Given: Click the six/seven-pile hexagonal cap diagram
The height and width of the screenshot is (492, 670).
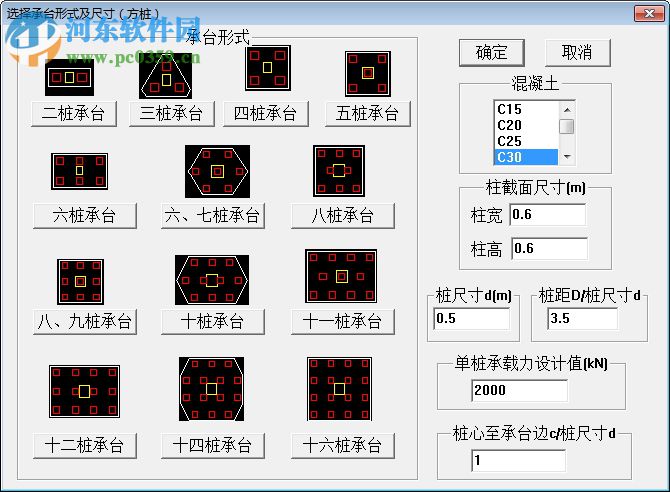Looking at the screenshot, I should pos(217,171).
